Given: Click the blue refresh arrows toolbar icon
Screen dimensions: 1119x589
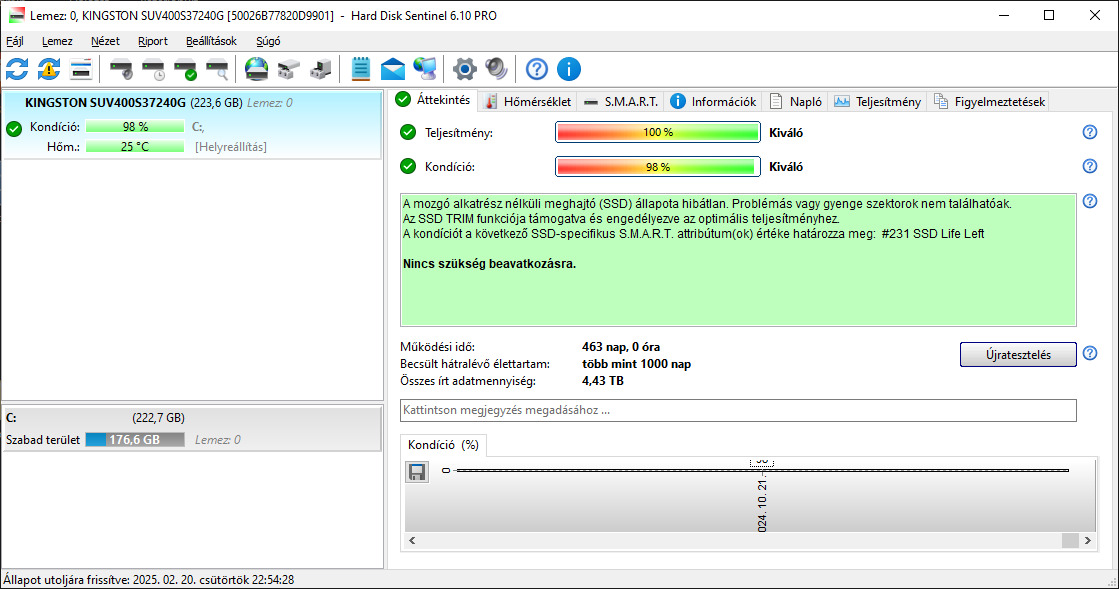Looking at the screenshot, I should click(17, 69).
